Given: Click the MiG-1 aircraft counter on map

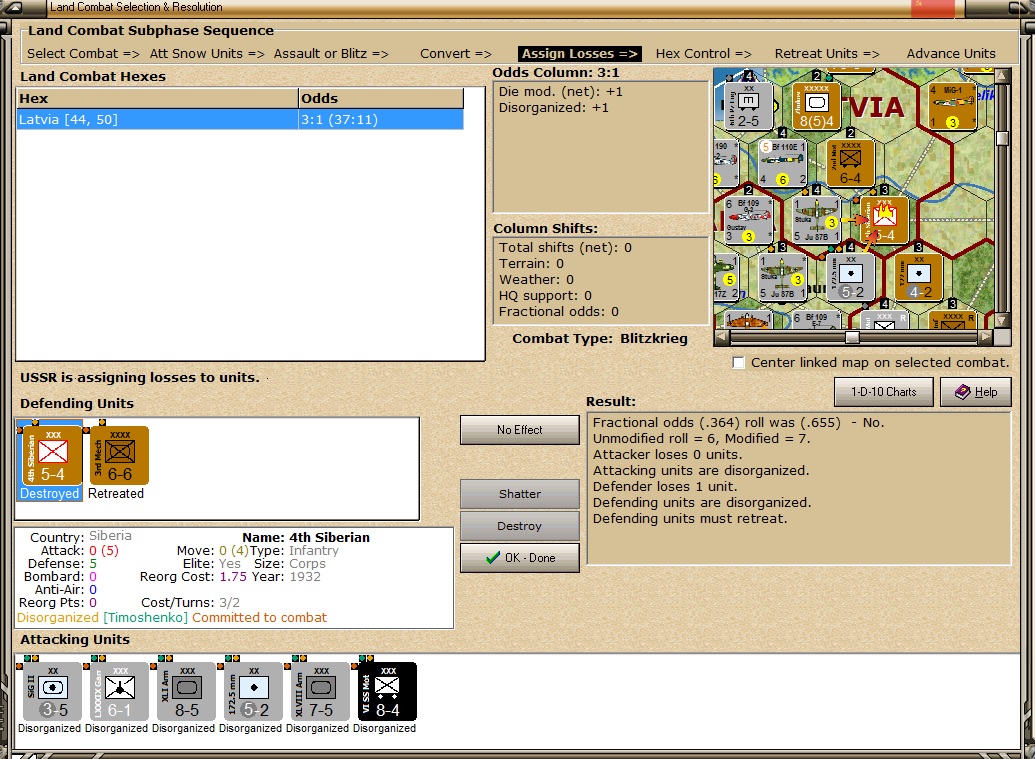Looking at the screenshot, I should coord(952,106).
